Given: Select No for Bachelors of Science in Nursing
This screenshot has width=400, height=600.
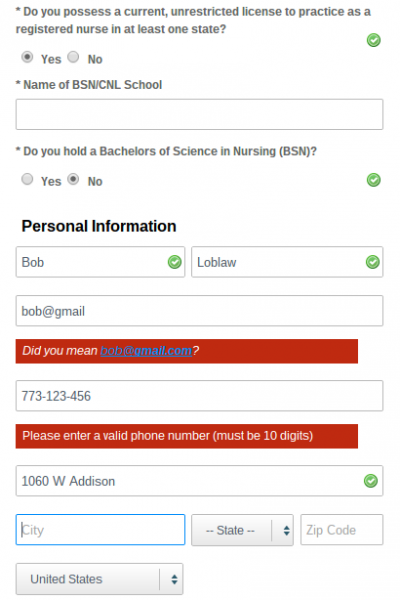Looking at the screenshot, I should (73, 179).
